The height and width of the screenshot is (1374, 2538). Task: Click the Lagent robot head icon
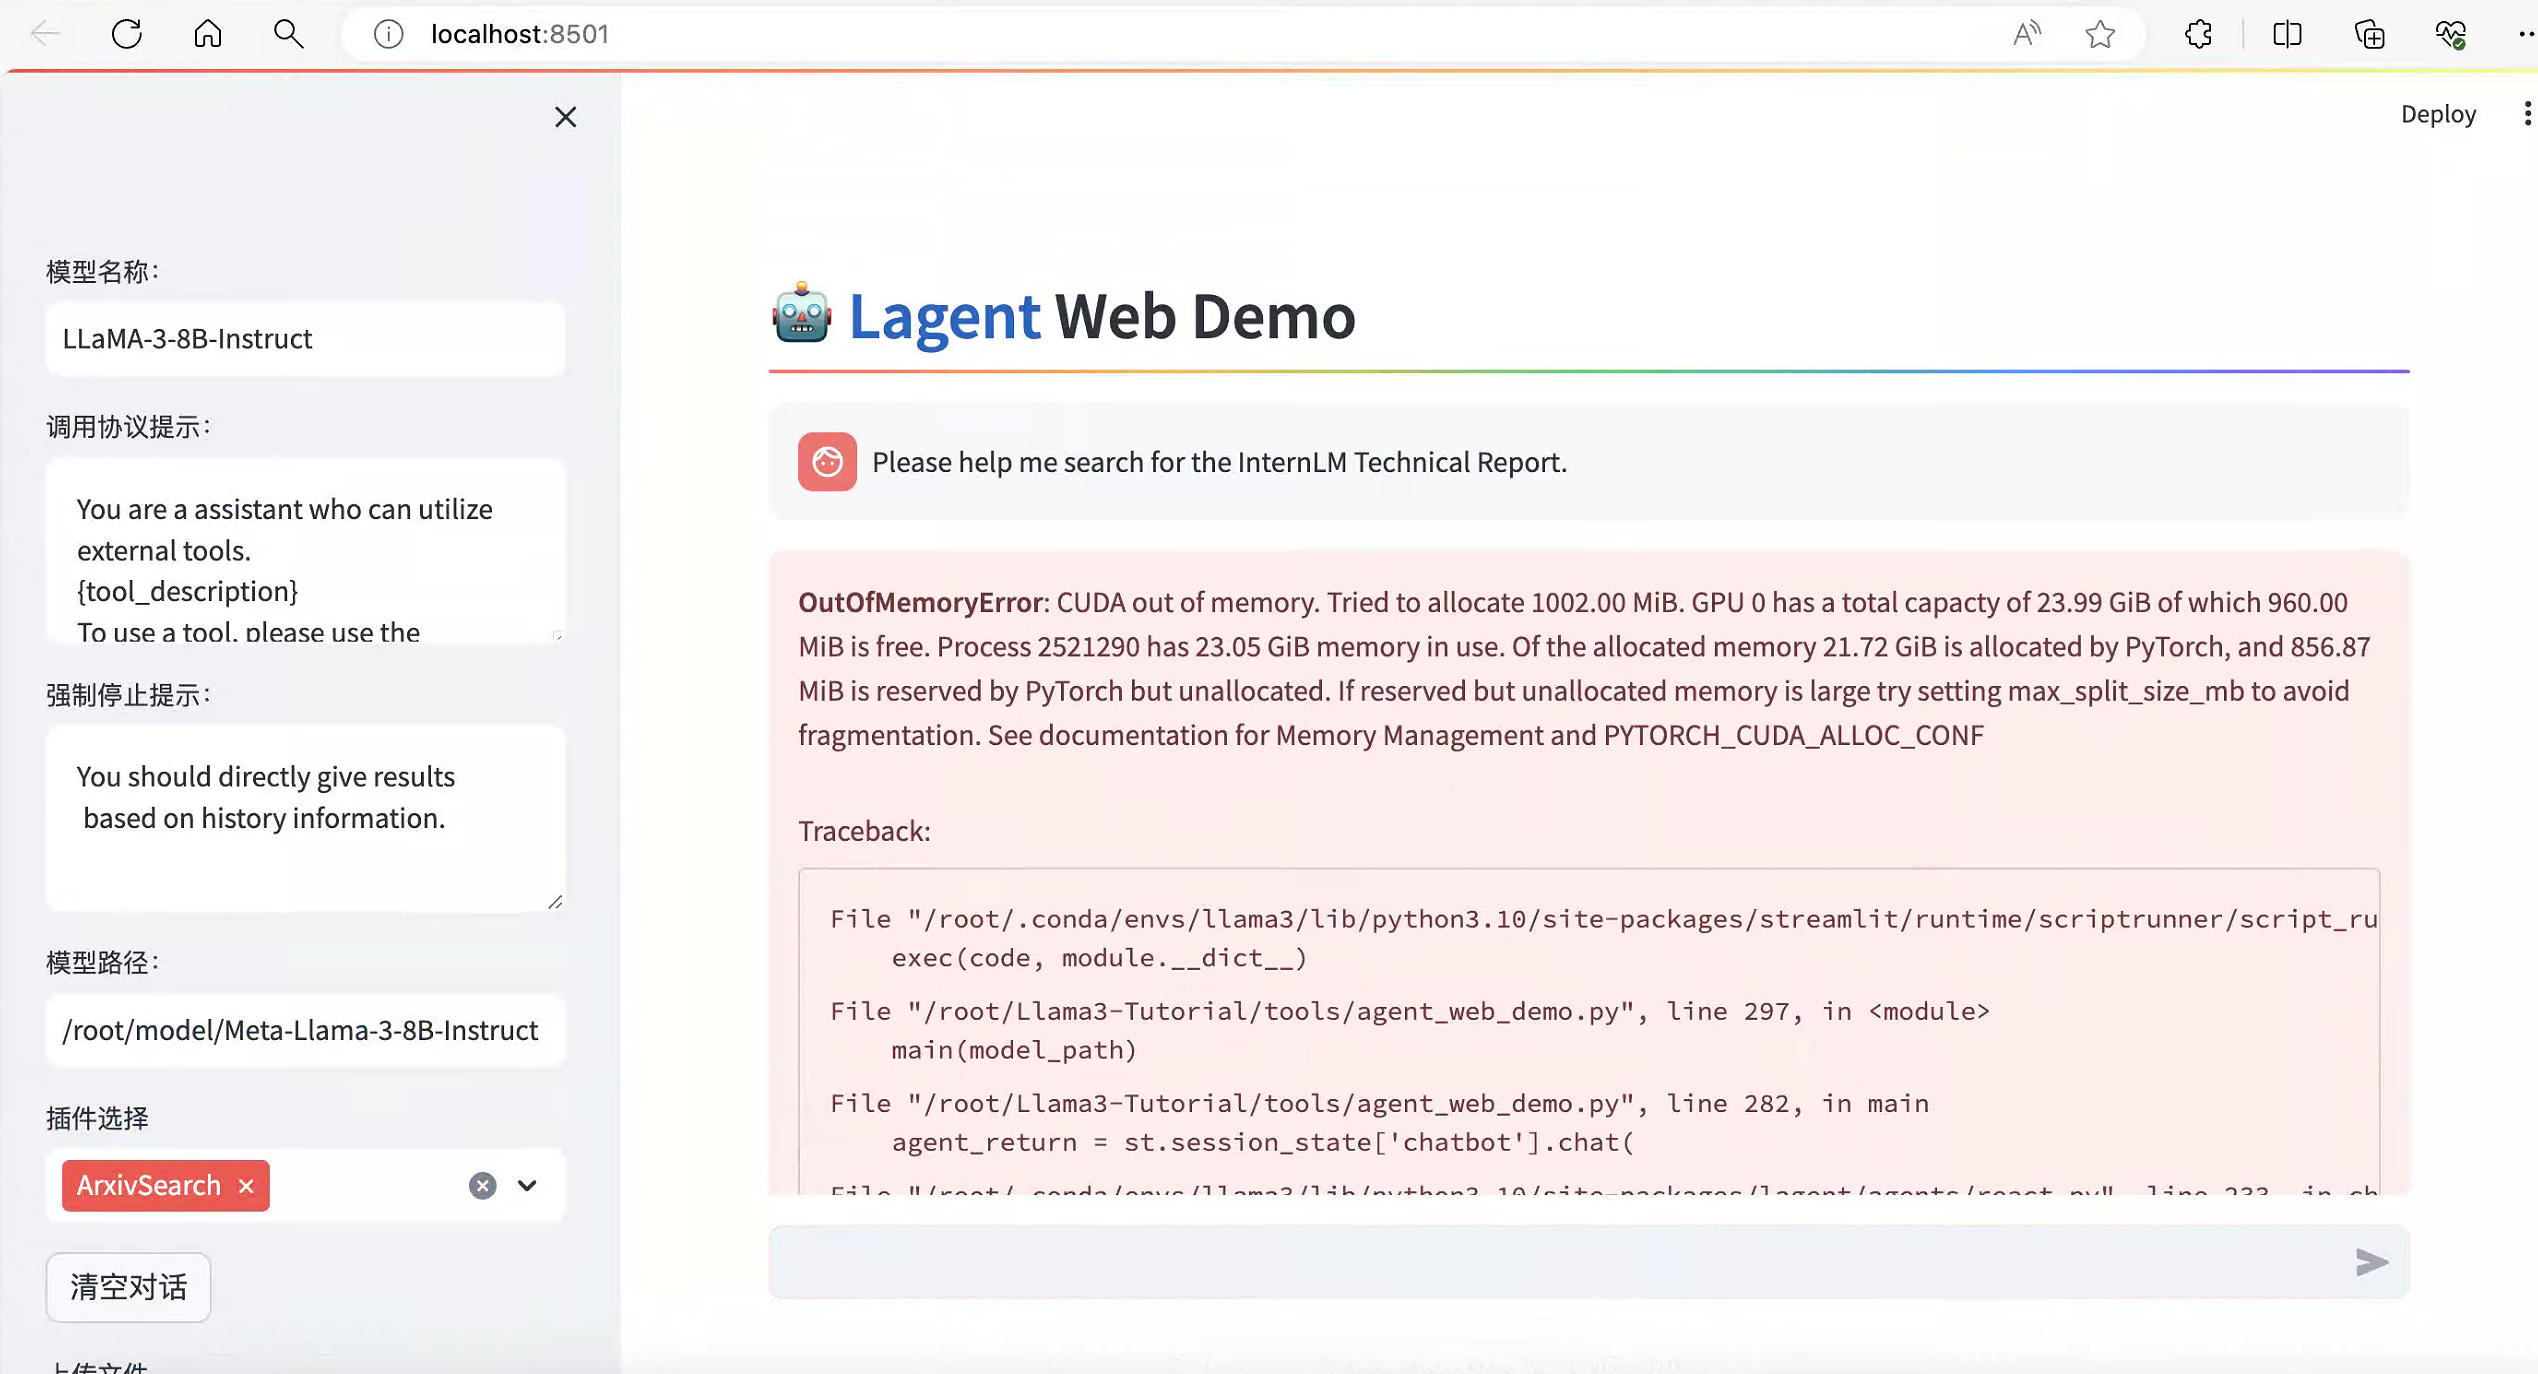[802, 315]
